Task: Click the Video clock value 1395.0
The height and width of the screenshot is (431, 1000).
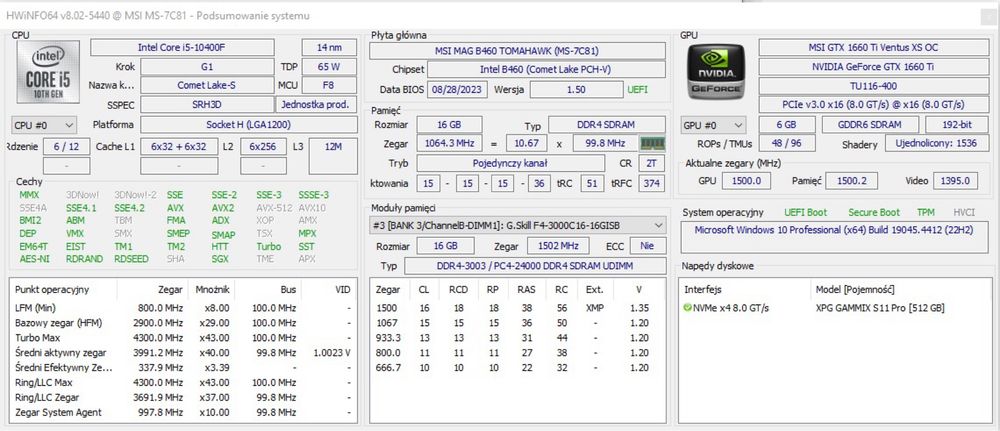Action: (955, 181)
